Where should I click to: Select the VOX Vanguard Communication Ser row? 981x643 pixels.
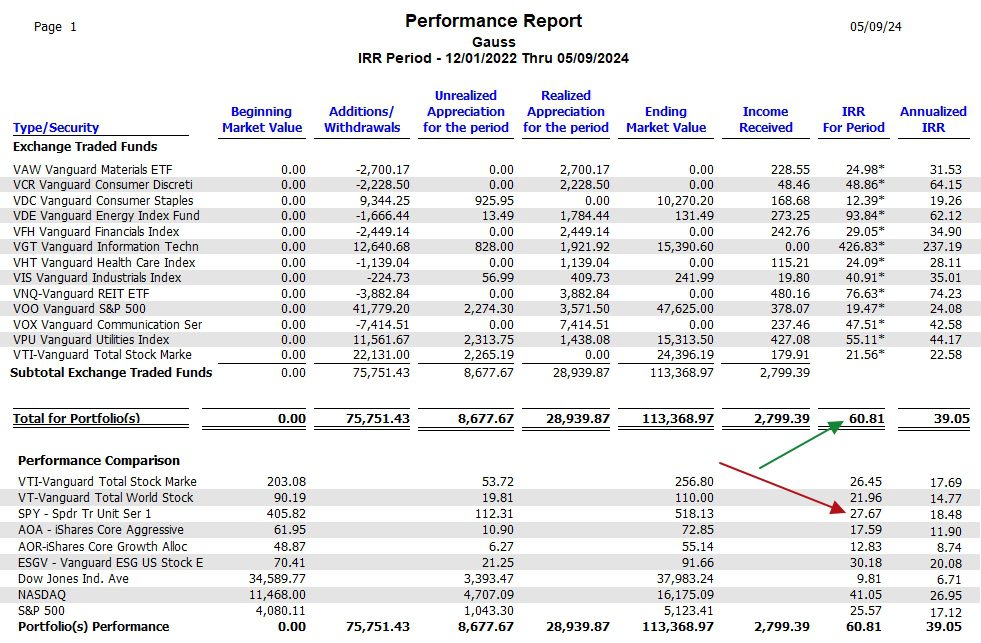[490, 325]
